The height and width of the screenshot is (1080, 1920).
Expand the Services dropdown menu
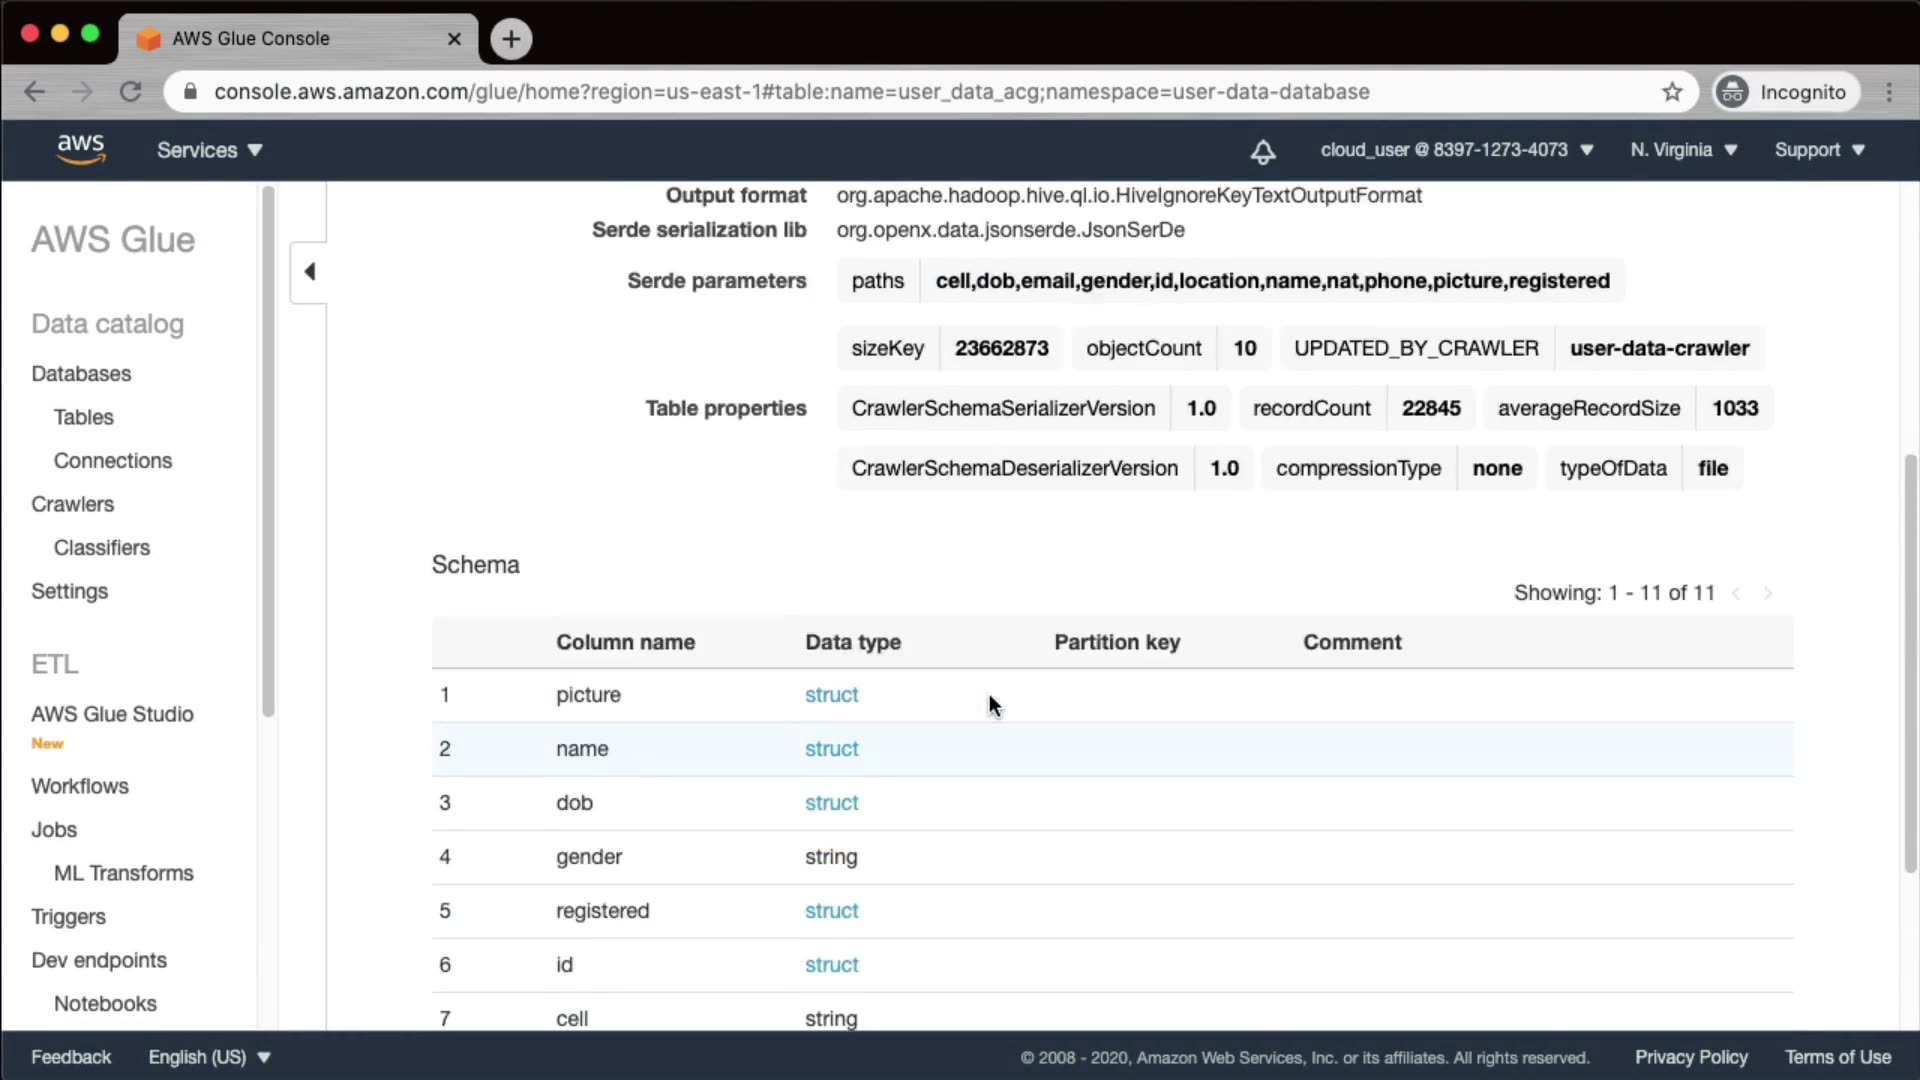point(209,150)
